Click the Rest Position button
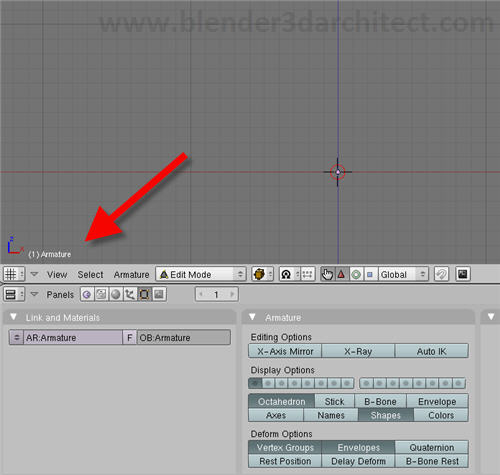The image size is (500, 475). click(285, 461)
